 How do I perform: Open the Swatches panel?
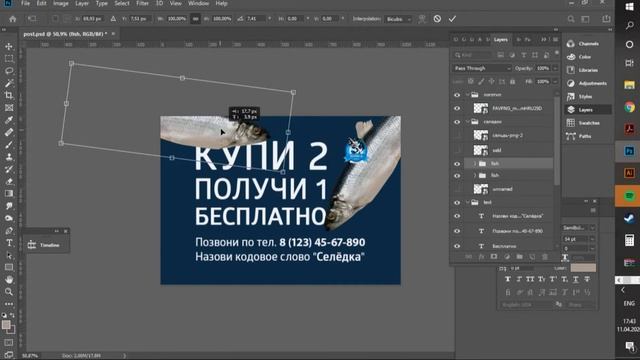588,123
